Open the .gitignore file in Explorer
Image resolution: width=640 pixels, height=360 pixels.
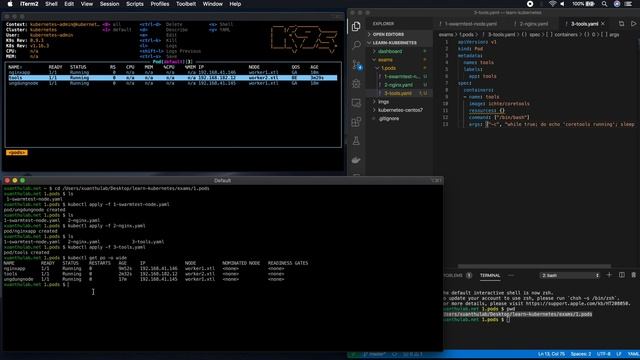click(389, 119)
